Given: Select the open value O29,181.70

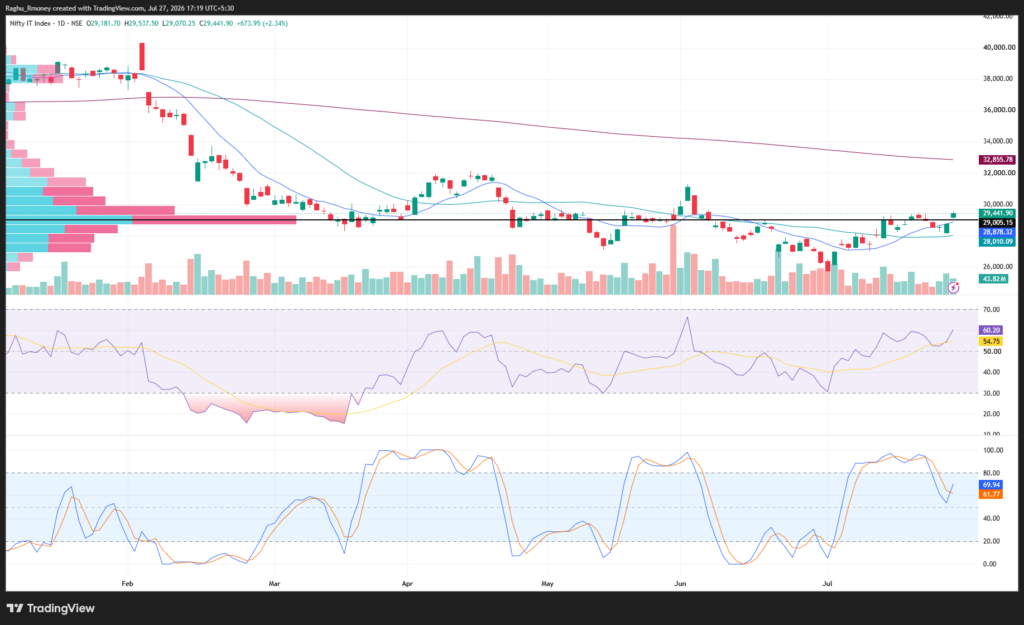Looking at the screenshot, I should [104, 24].
